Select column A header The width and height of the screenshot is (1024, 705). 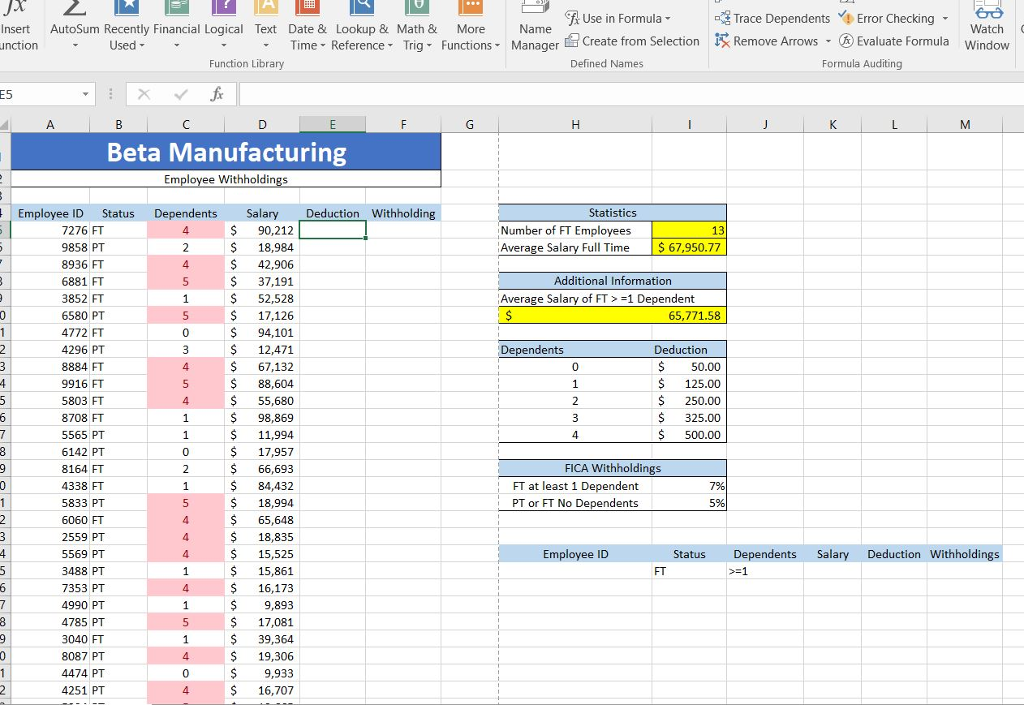50,125
